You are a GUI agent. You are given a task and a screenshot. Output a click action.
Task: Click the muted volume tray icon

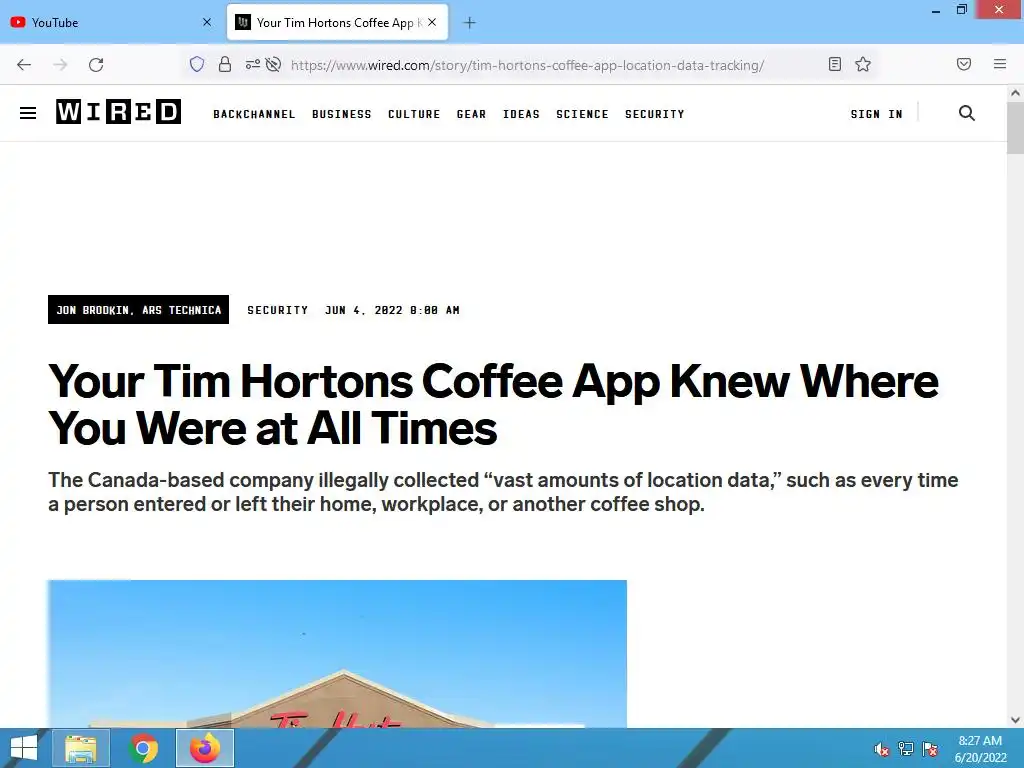point(882,749)
